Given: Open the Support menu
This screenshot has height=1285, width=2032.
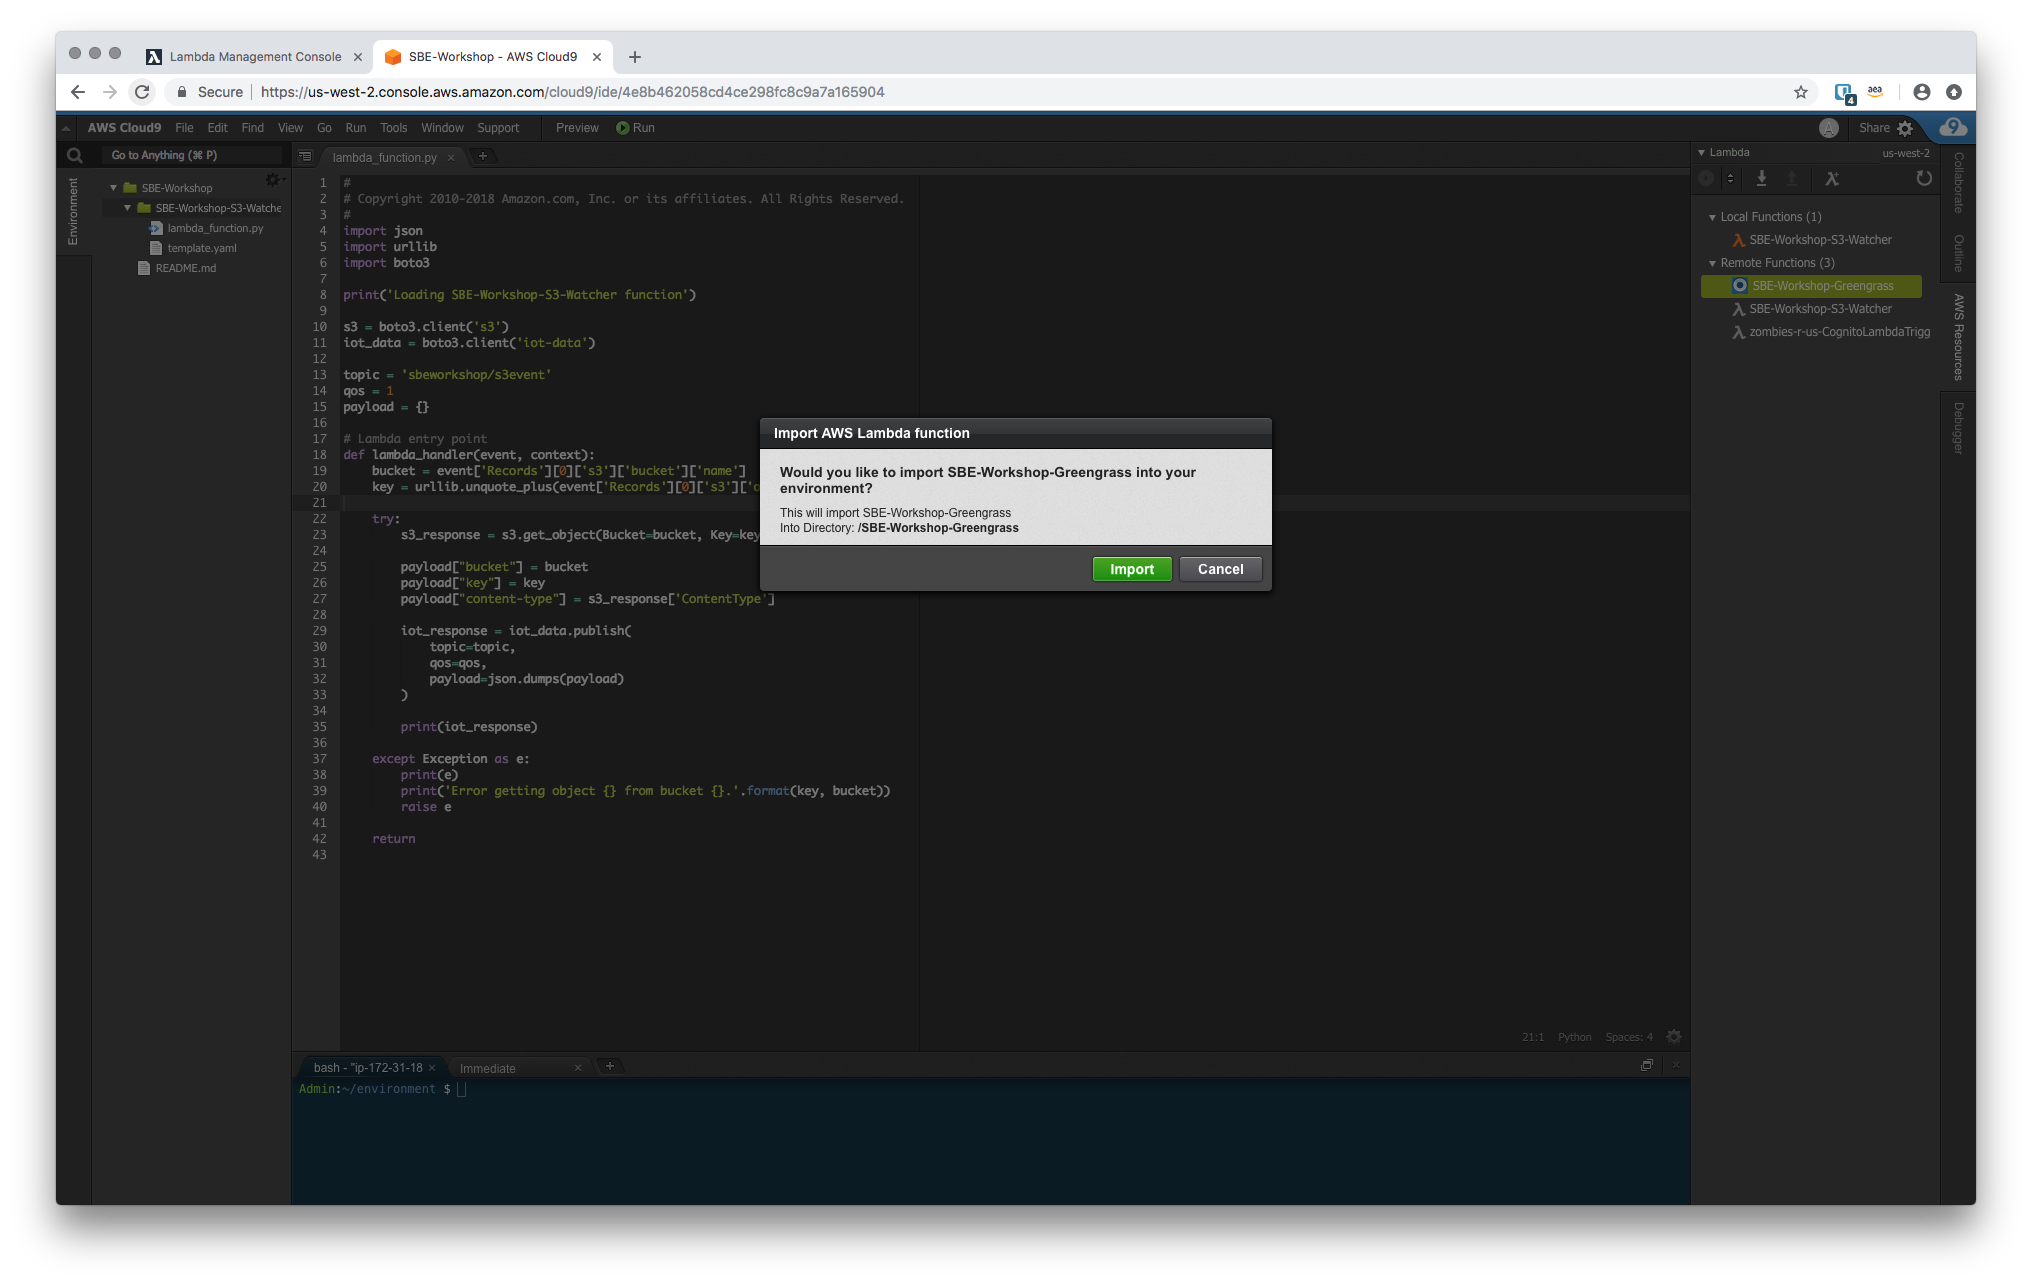Looking at the screenshot, I should click(x=498, y=128).
